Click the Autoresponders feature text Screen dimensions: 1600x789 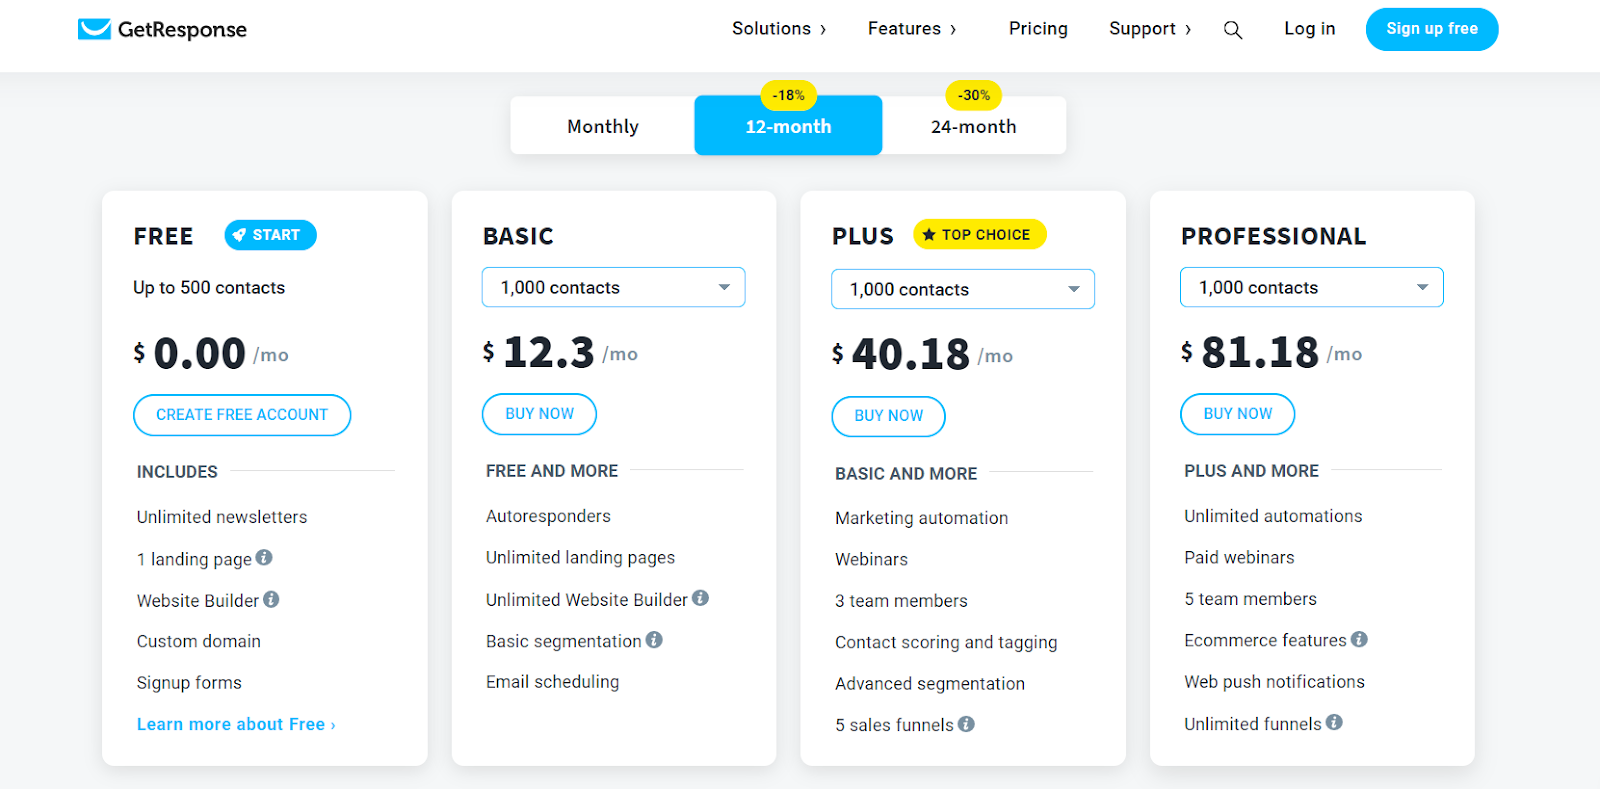(x=548, y=516)
